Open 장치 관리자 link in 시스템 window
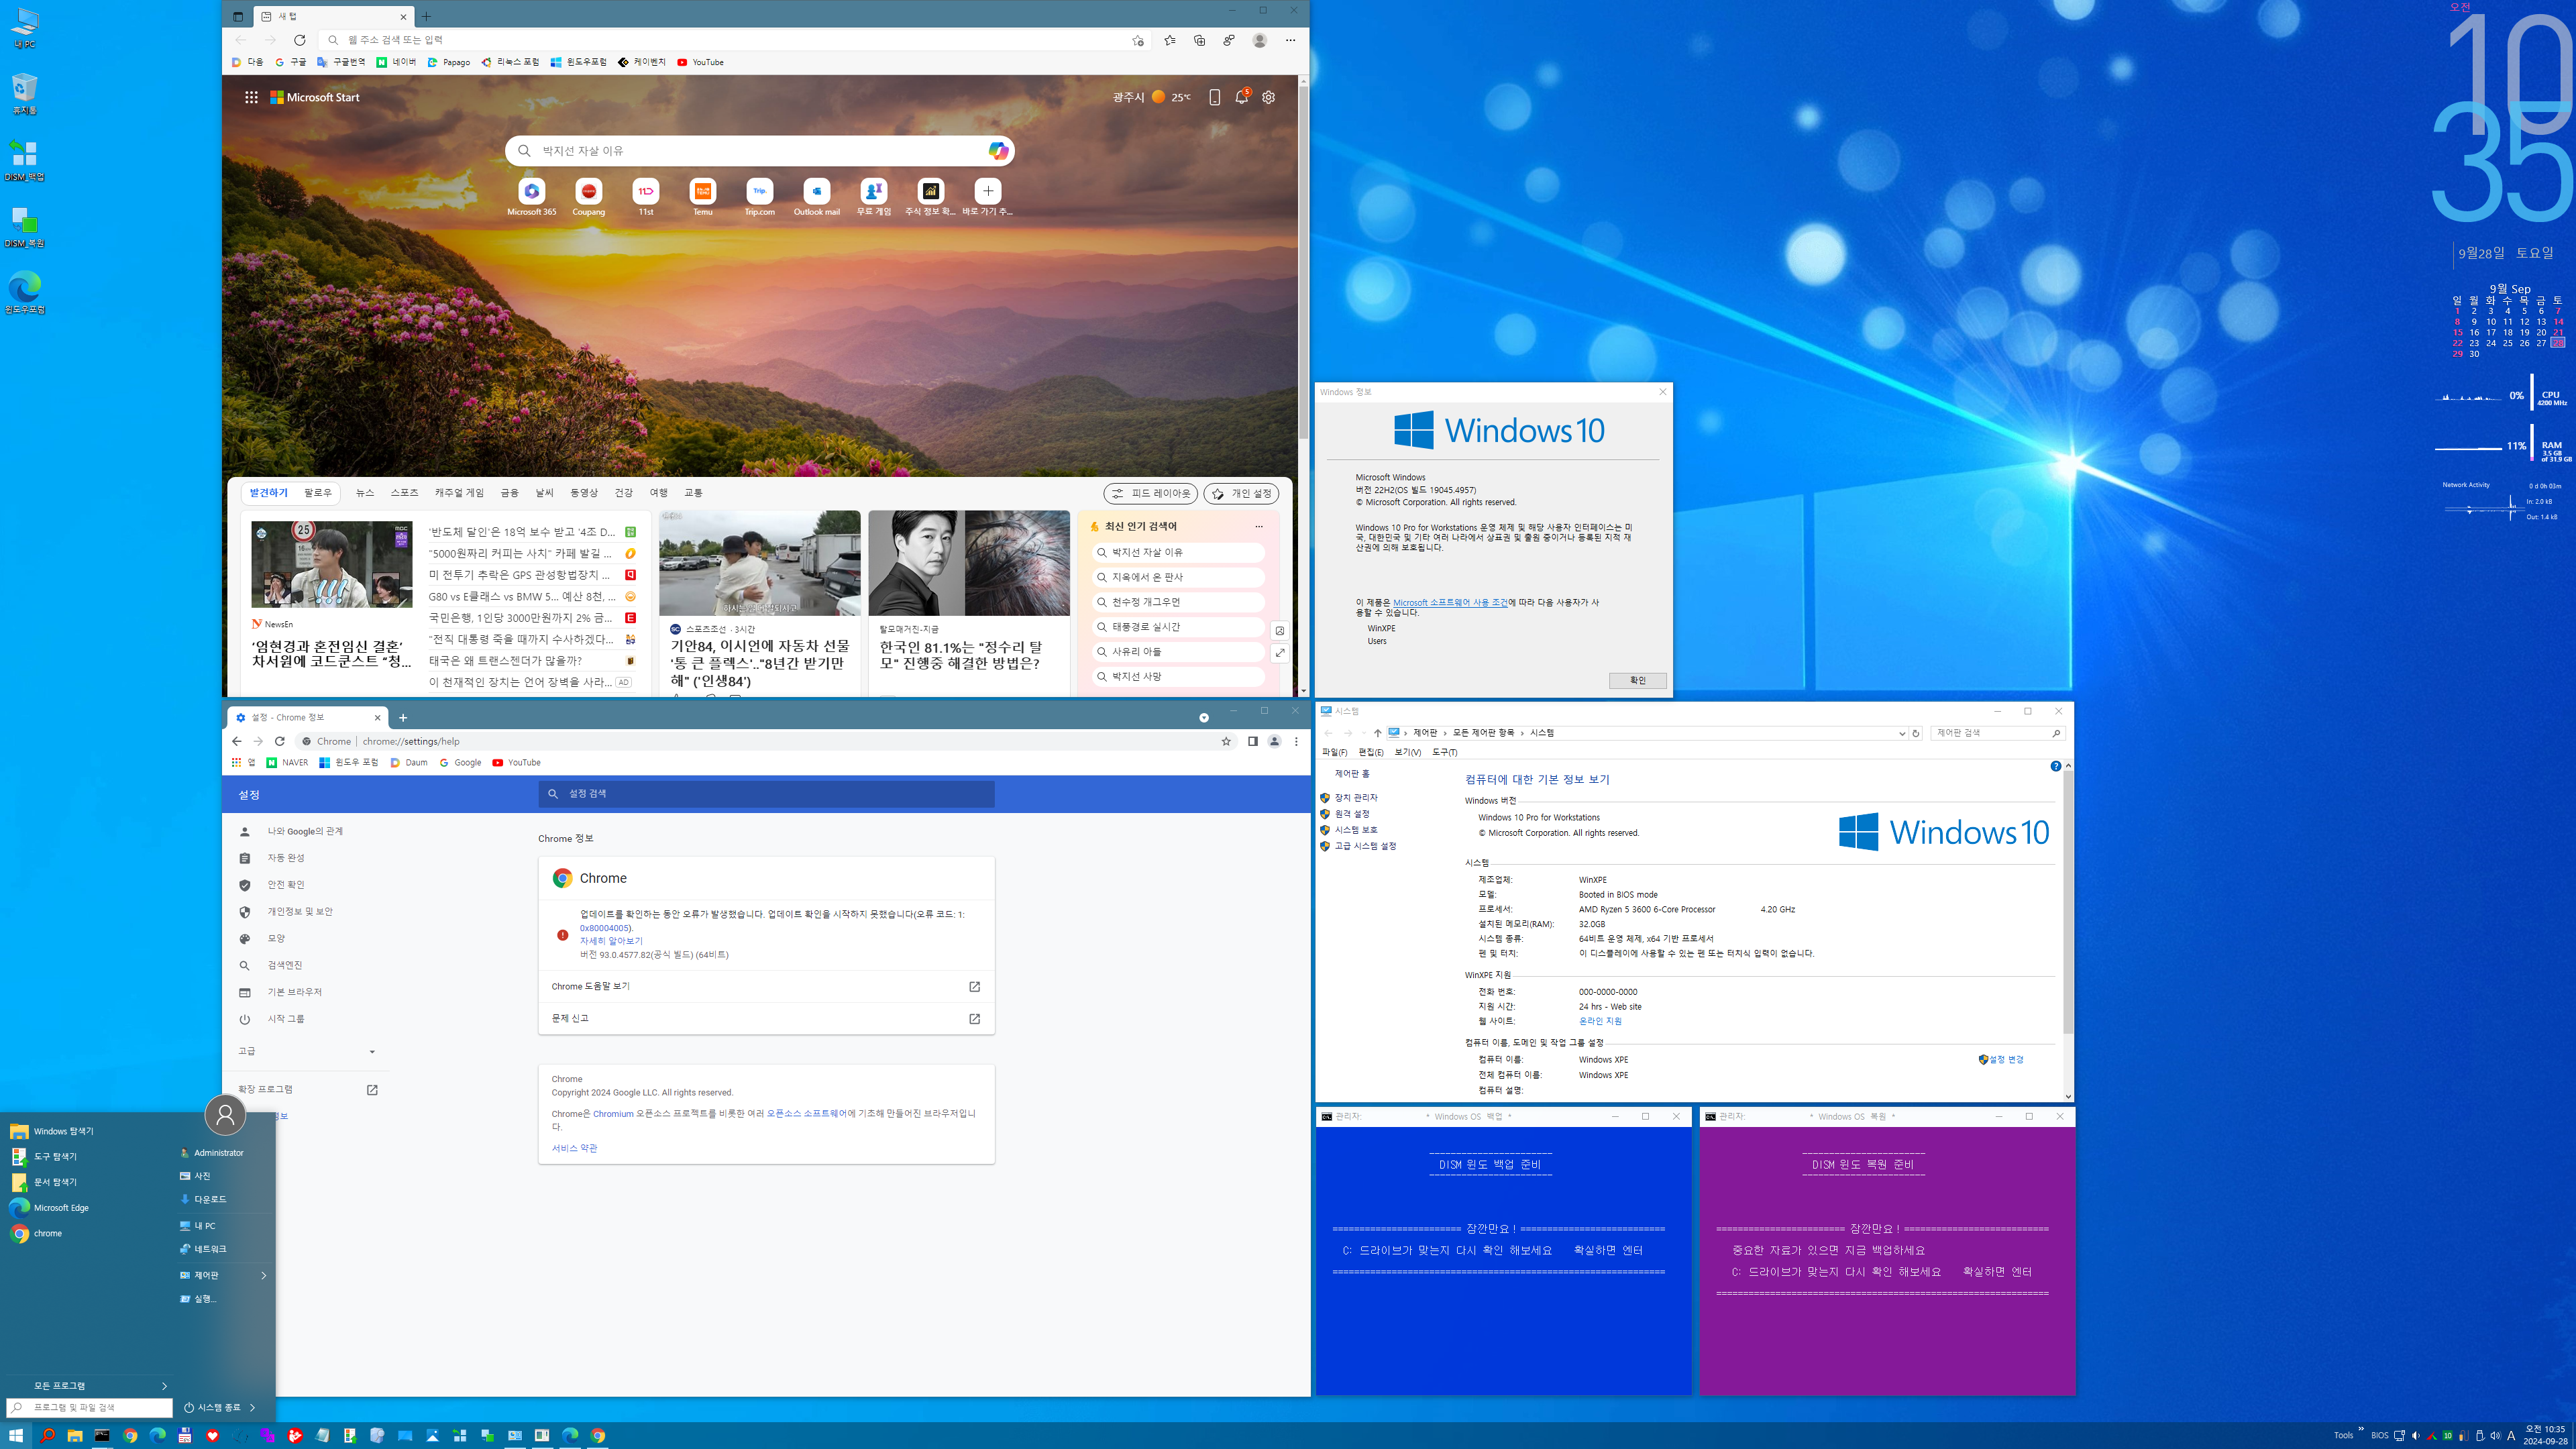2576x1449 pixels. pyautogui.click(x=1356, y=798)
